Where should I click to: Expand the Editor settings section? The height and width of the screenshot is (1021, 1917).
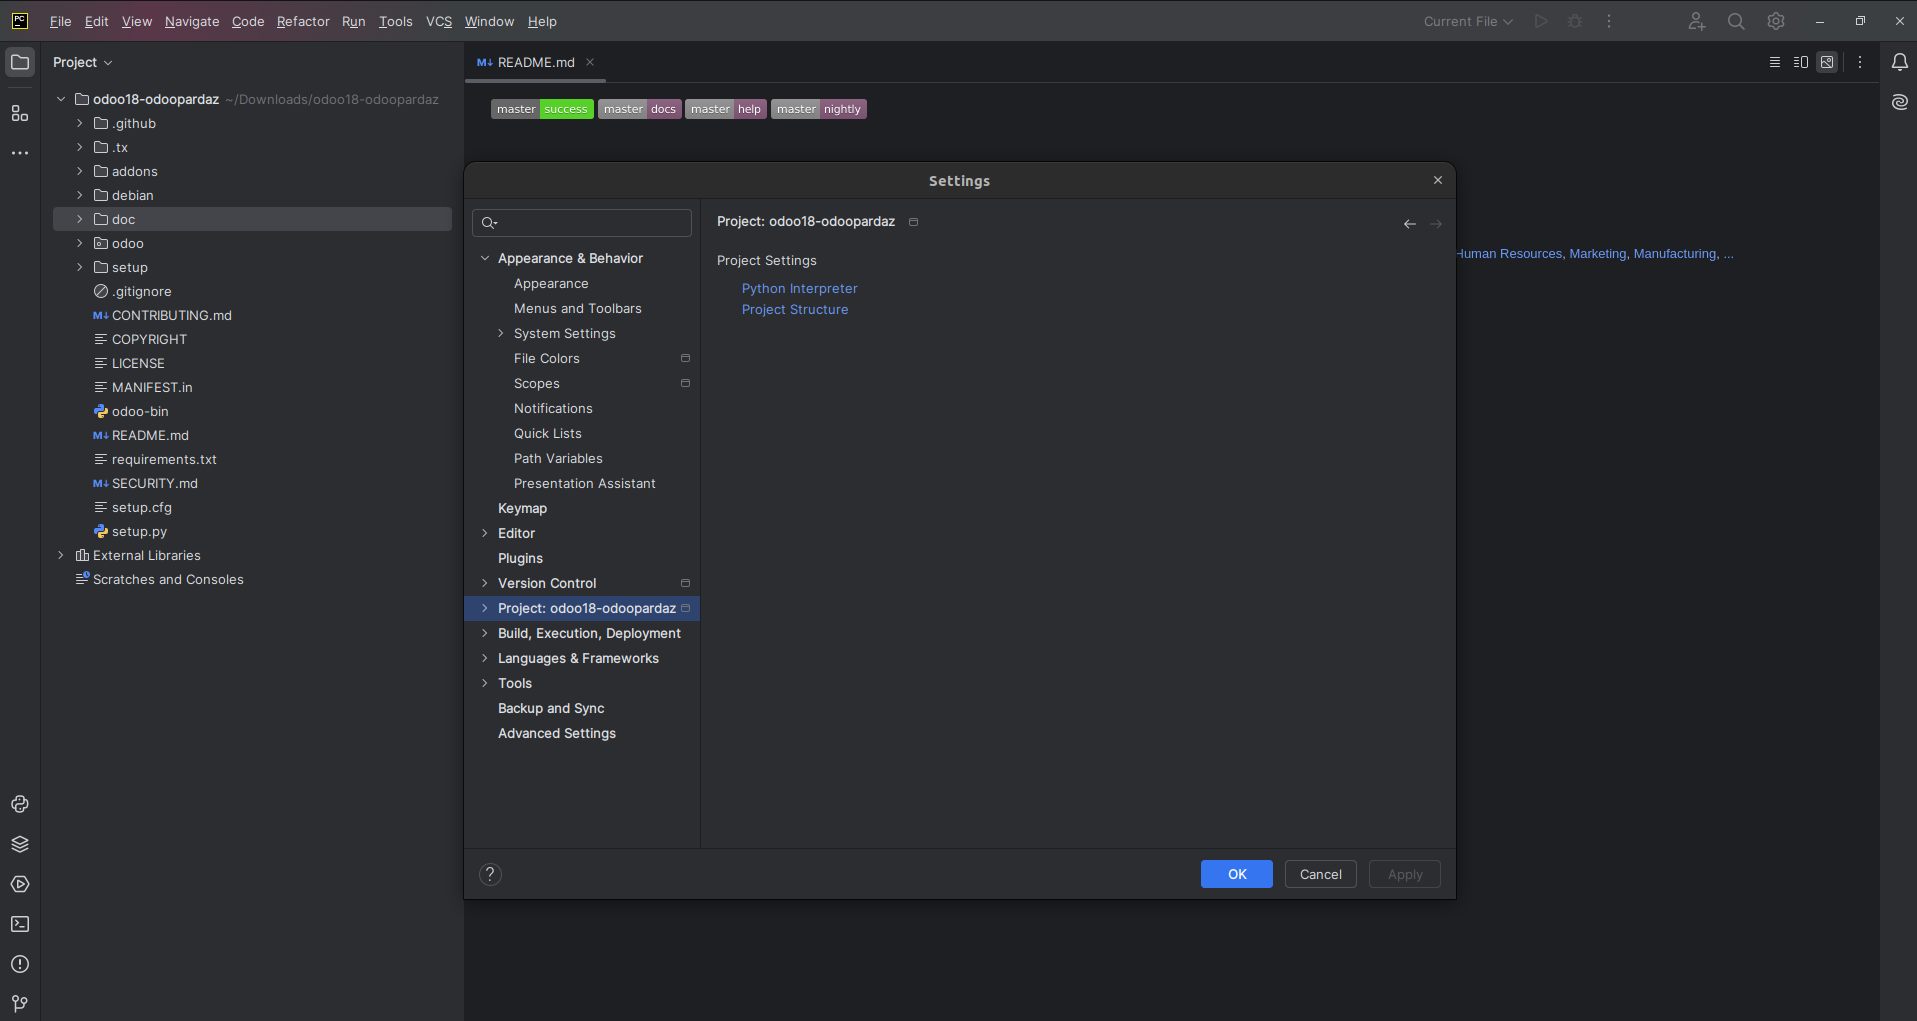pos(485,533)
